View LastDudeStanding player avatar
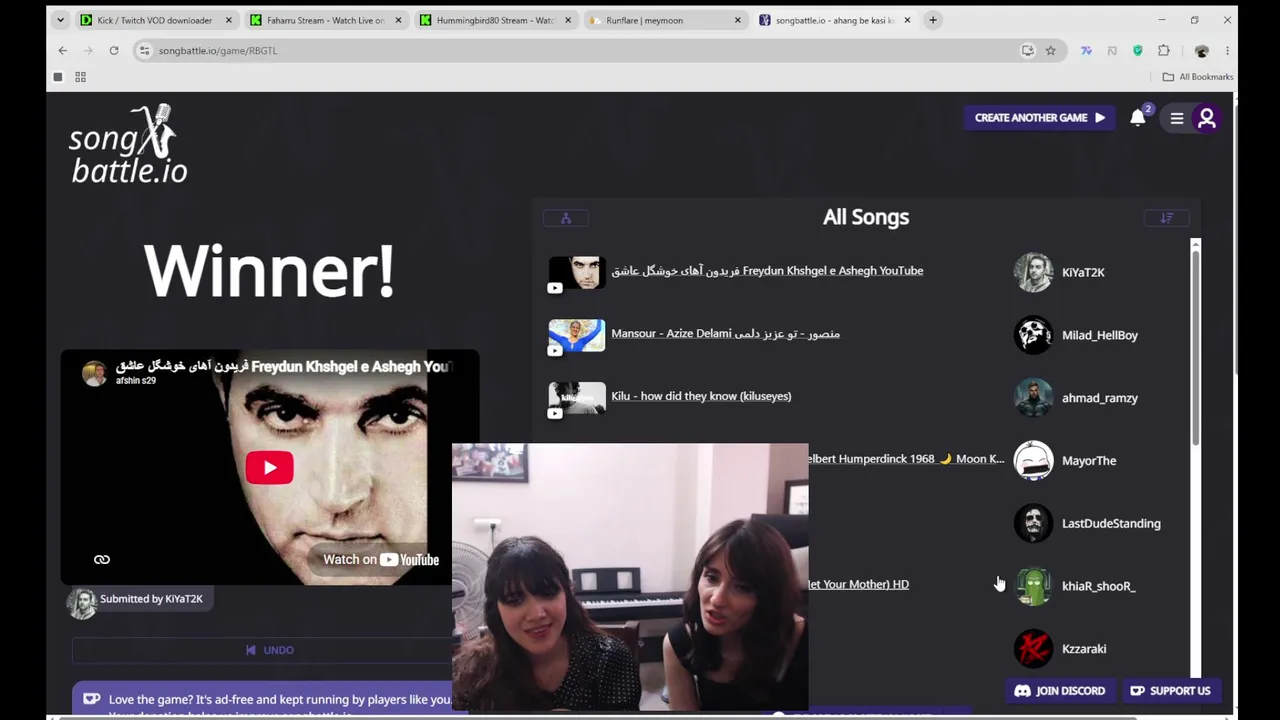 tap(1033, 523)
